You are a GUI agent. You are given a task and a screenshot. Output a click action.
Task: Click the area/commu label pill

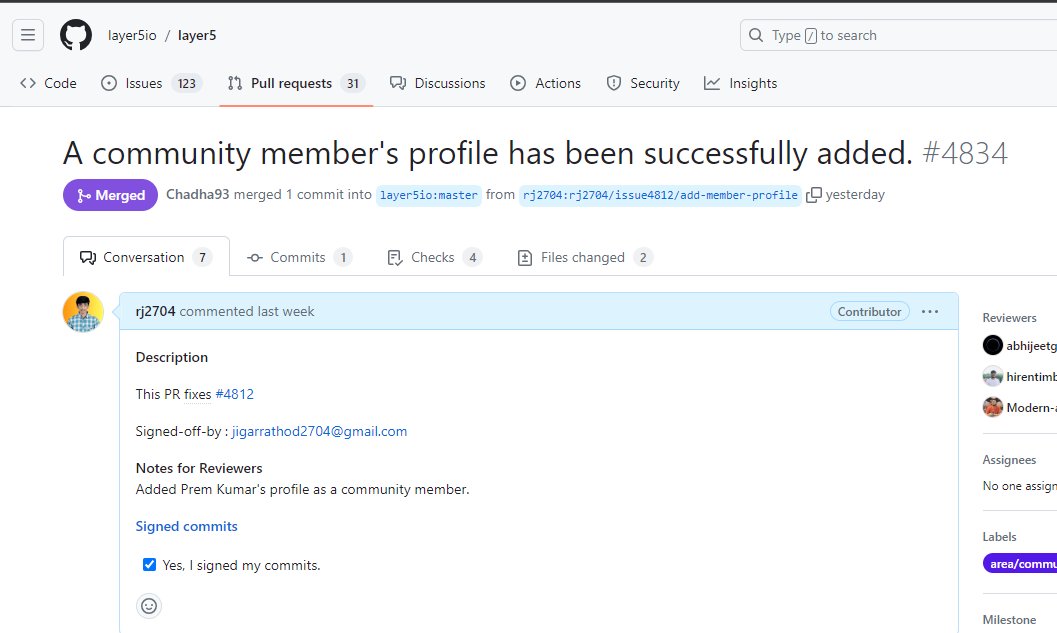pos(1020,564)
